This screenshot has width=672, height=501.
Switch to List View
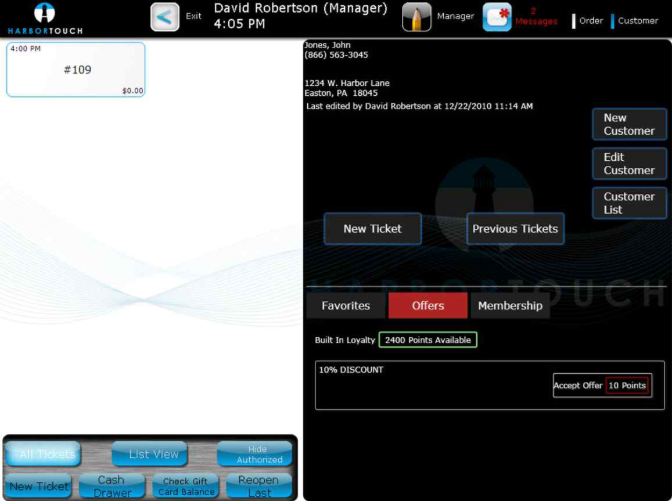(153, 454)
